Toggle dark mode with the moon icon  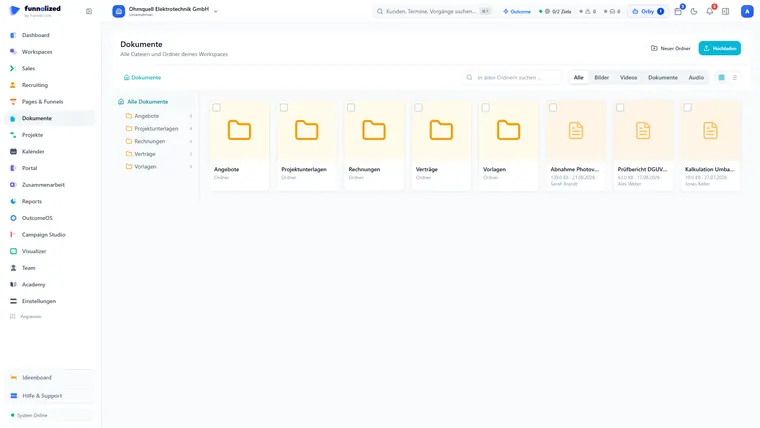694,11
